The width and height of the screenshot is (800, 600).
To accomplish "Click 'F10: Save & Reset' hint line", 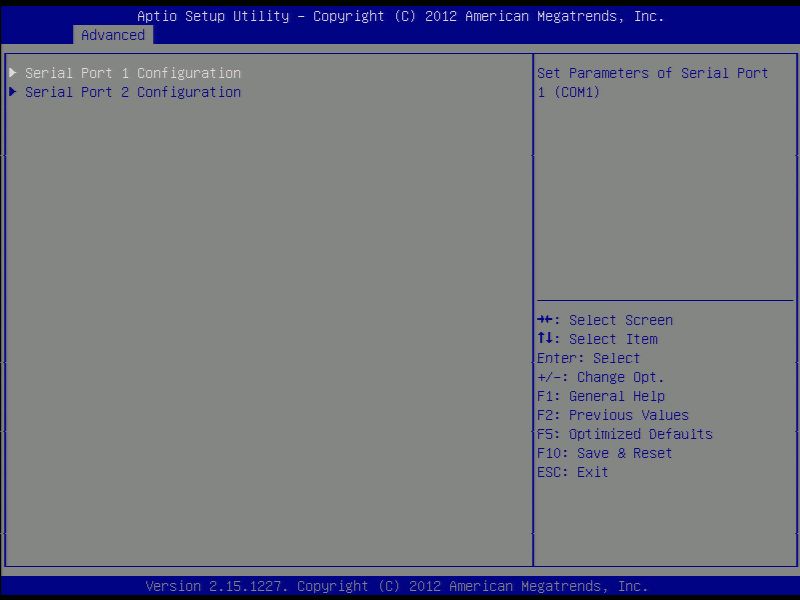I will 605,453.
